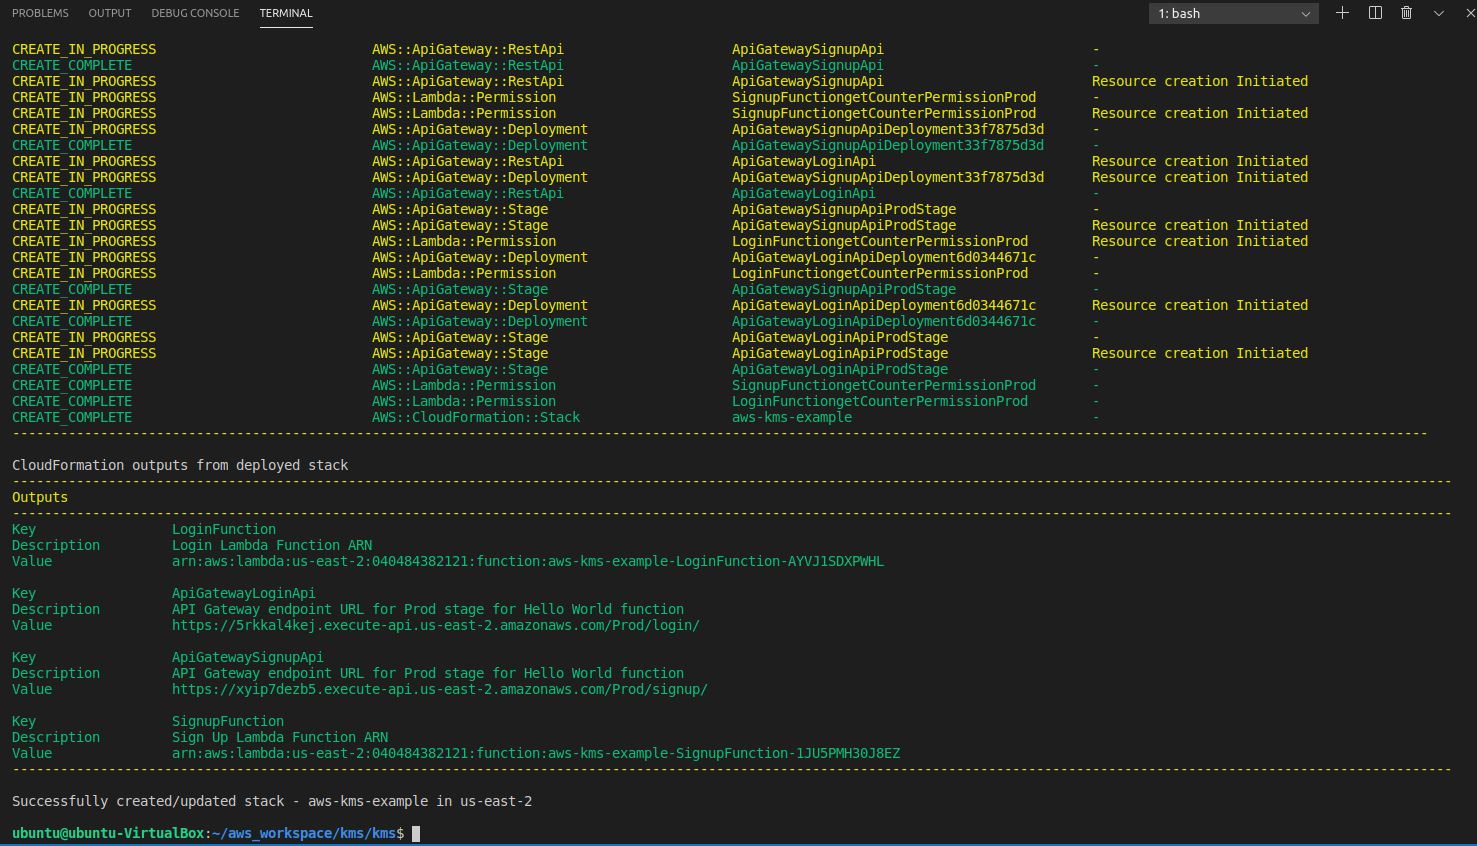Click the 'ApiGatewaySignupApi' output key name
Viewport: 1477px width, 846px height.
coord(248,657)
